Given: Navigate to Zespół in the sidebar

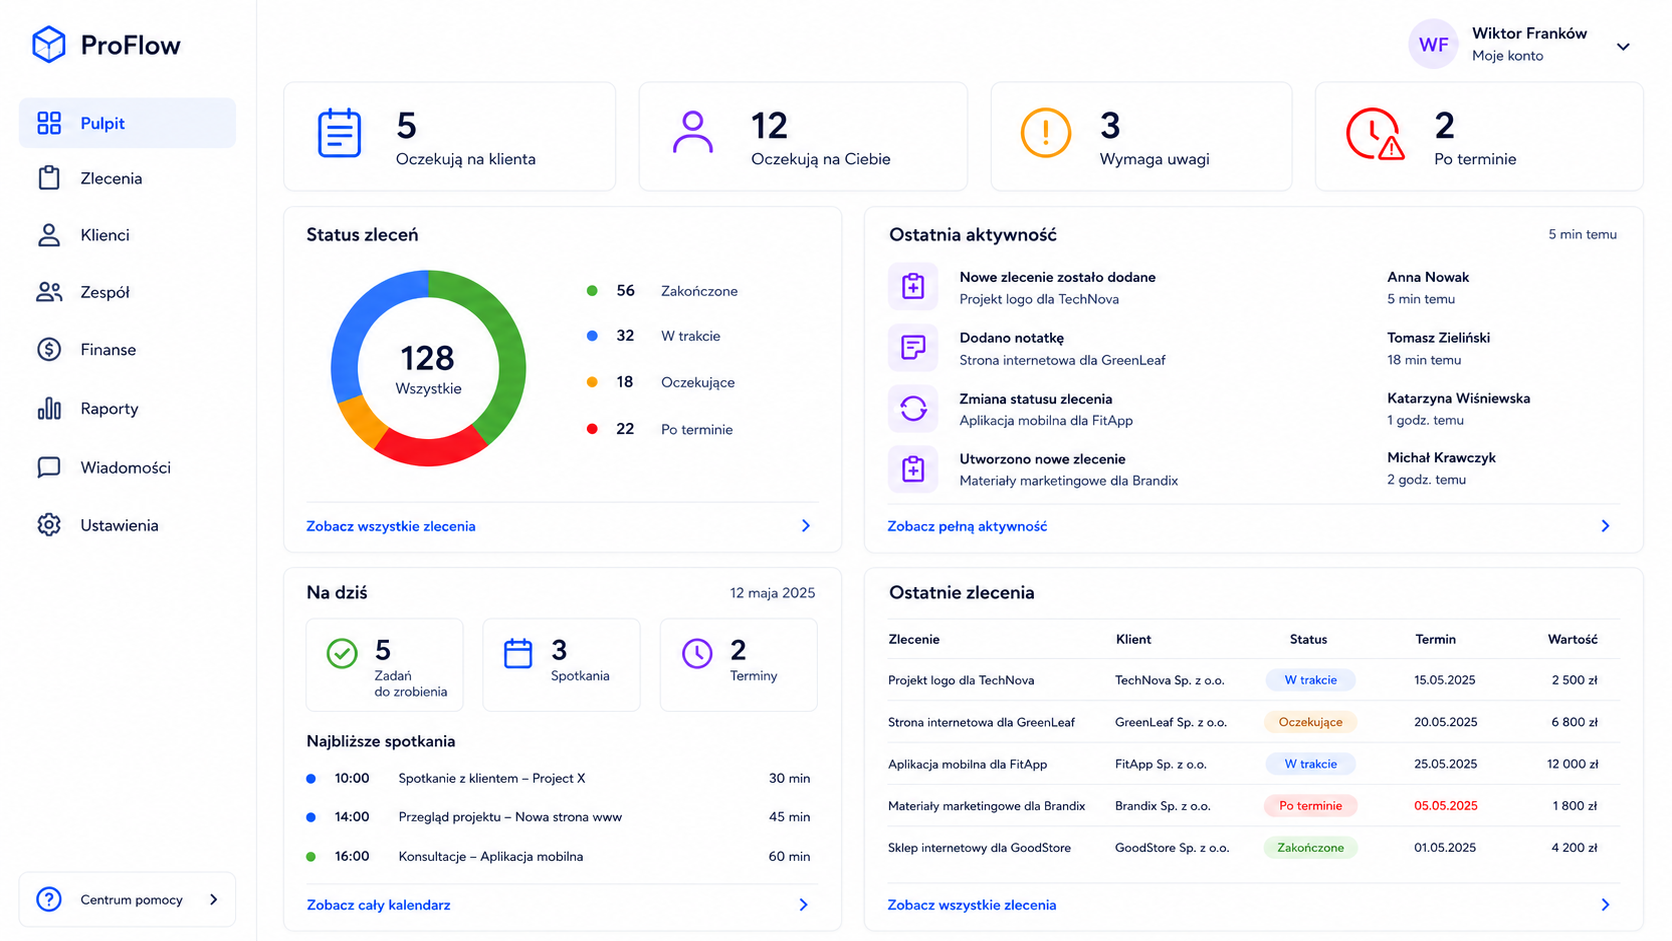Looking at the screenshot, I should pyautogui.click(x=127, y=292).
